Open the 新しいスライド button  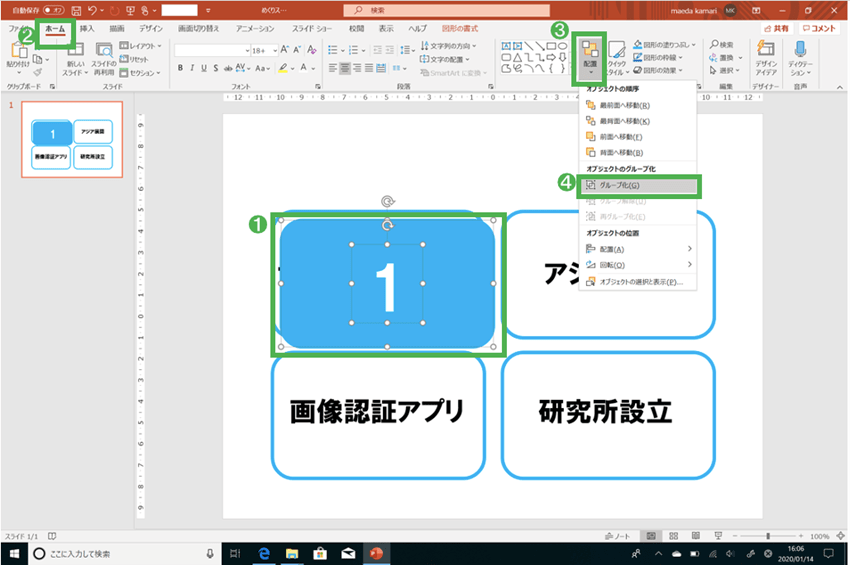(75, 60)
